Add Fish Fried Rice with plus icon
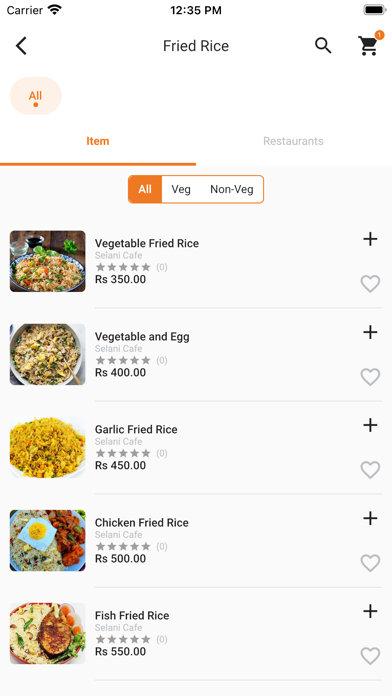This screenshot has width=392, height=696. click(x=370, y=611)
